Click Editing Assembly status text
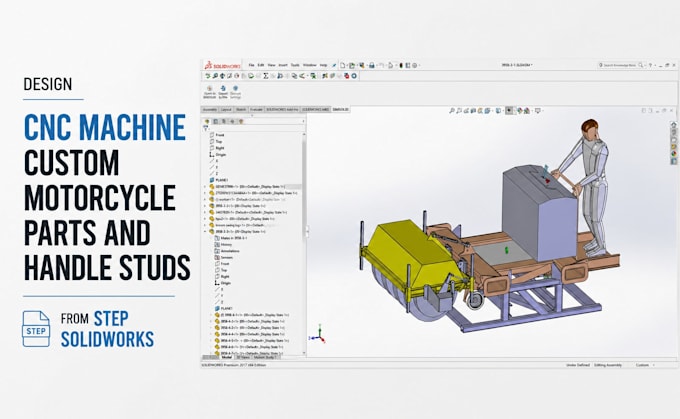 click(x=608, y=365)
